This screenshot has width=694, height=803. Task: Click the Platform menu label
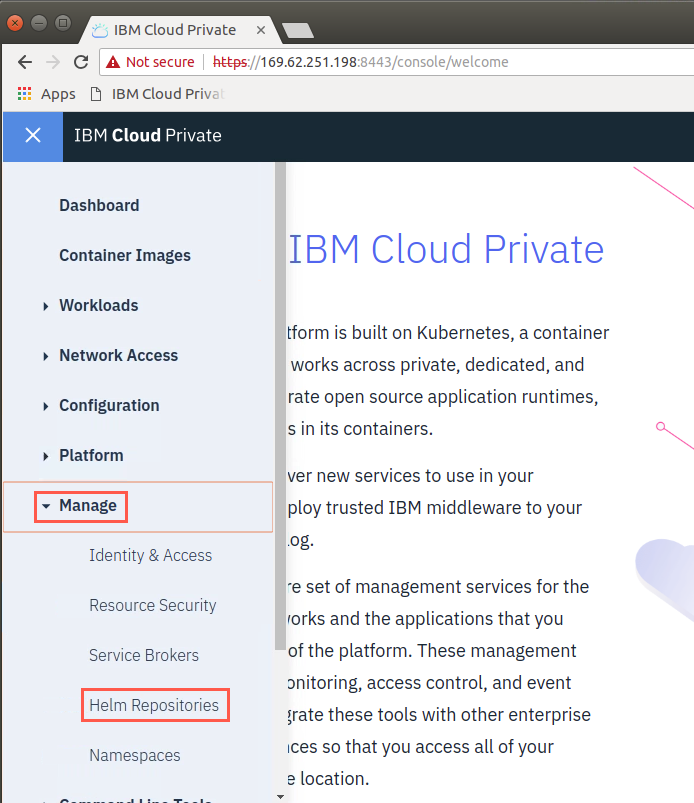(91, 455)
